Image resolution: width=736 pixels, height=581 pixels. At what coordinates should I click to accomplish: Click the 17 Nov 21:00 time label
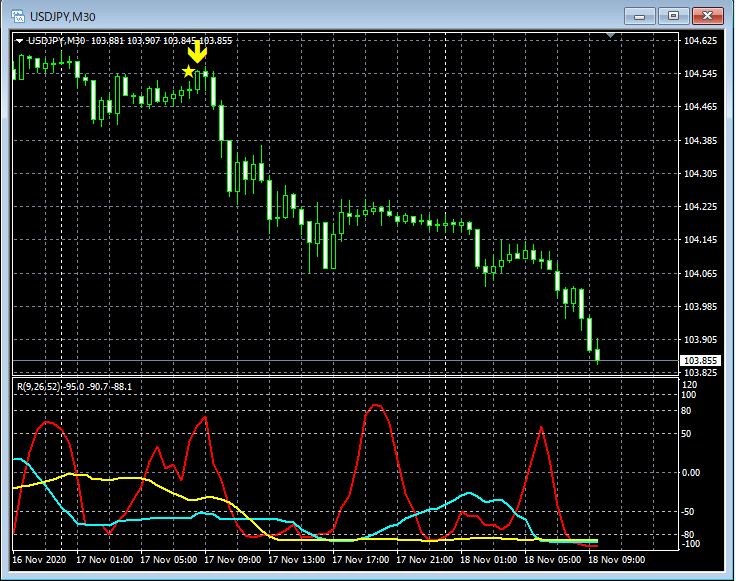click(x=424, y=559)
